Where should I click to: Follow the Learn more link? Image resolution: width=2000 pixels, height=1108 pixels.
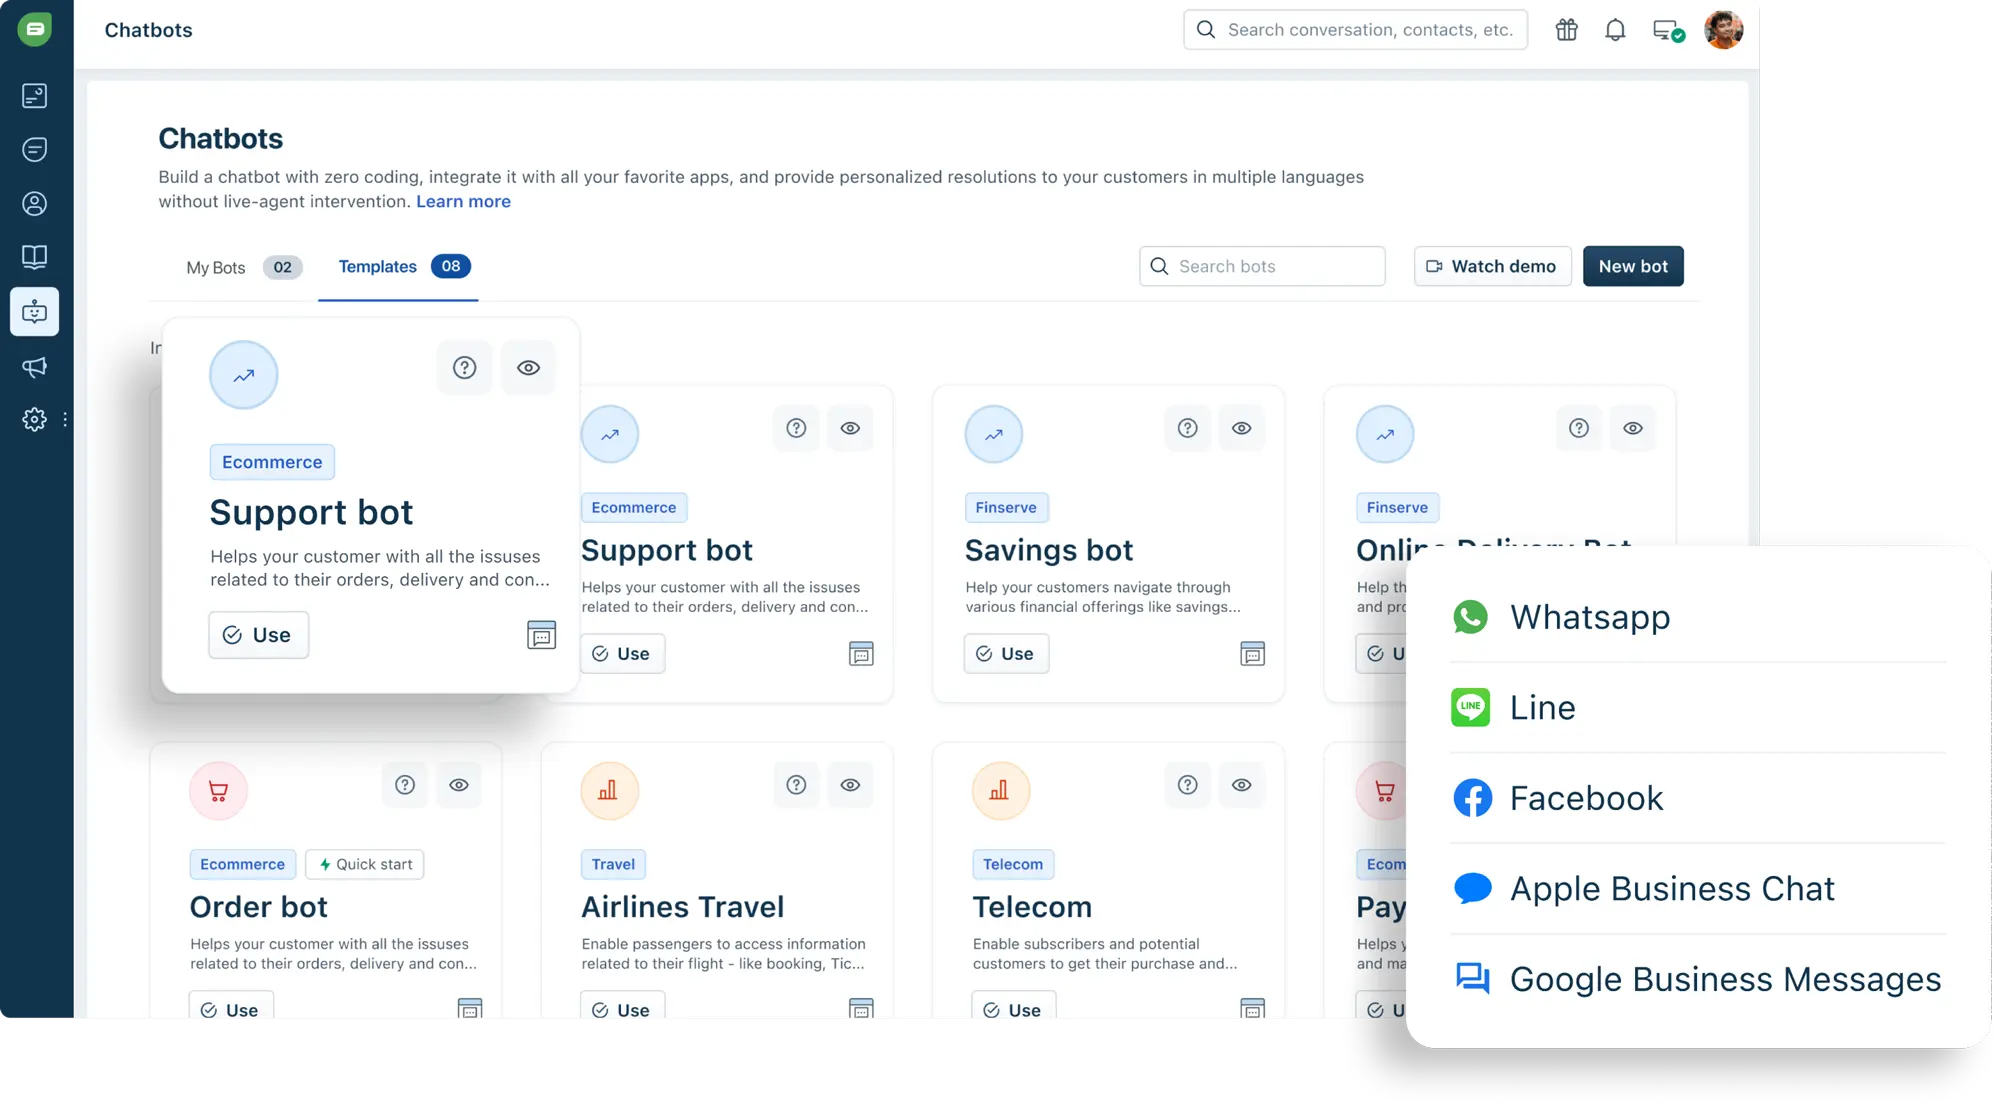pyautogui.click(x=463, y=202)
